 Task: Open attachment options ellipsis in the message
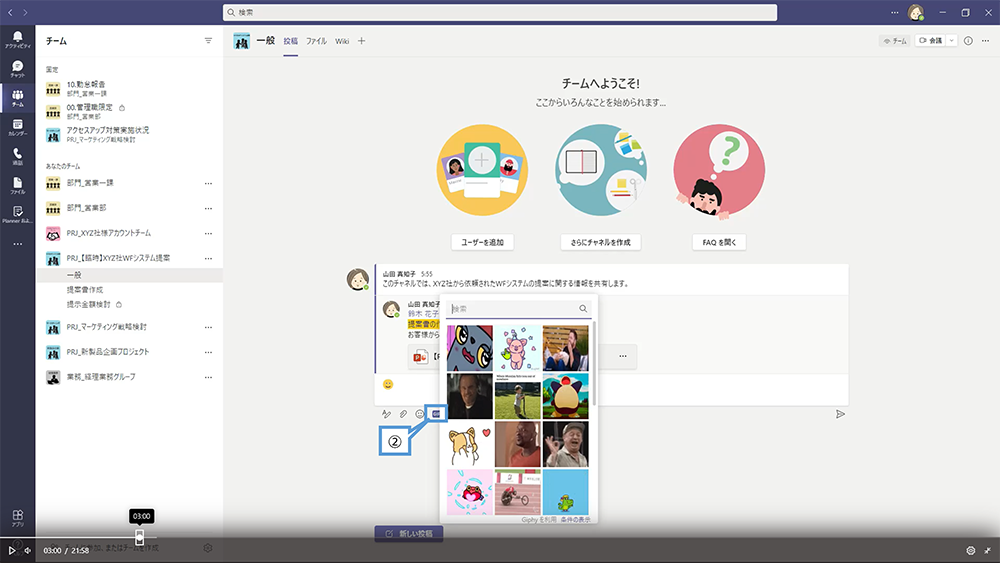pyautogui.click(x=622, y=356)
